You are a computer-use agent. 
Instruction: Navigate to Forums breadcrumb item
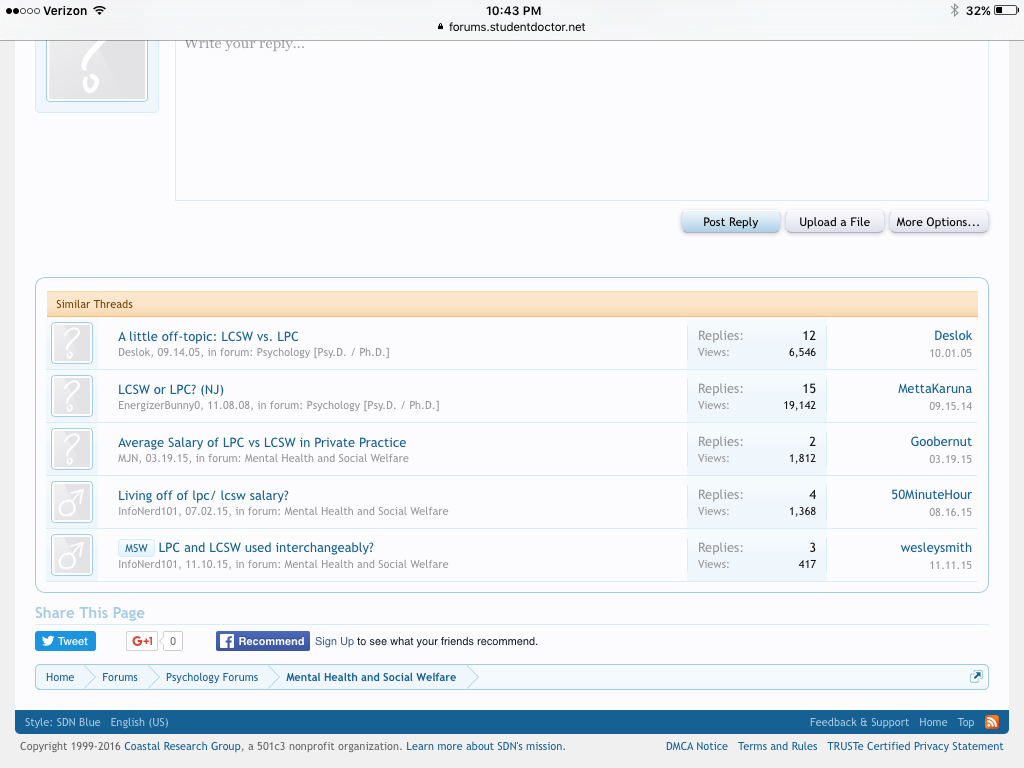point(119,677)
